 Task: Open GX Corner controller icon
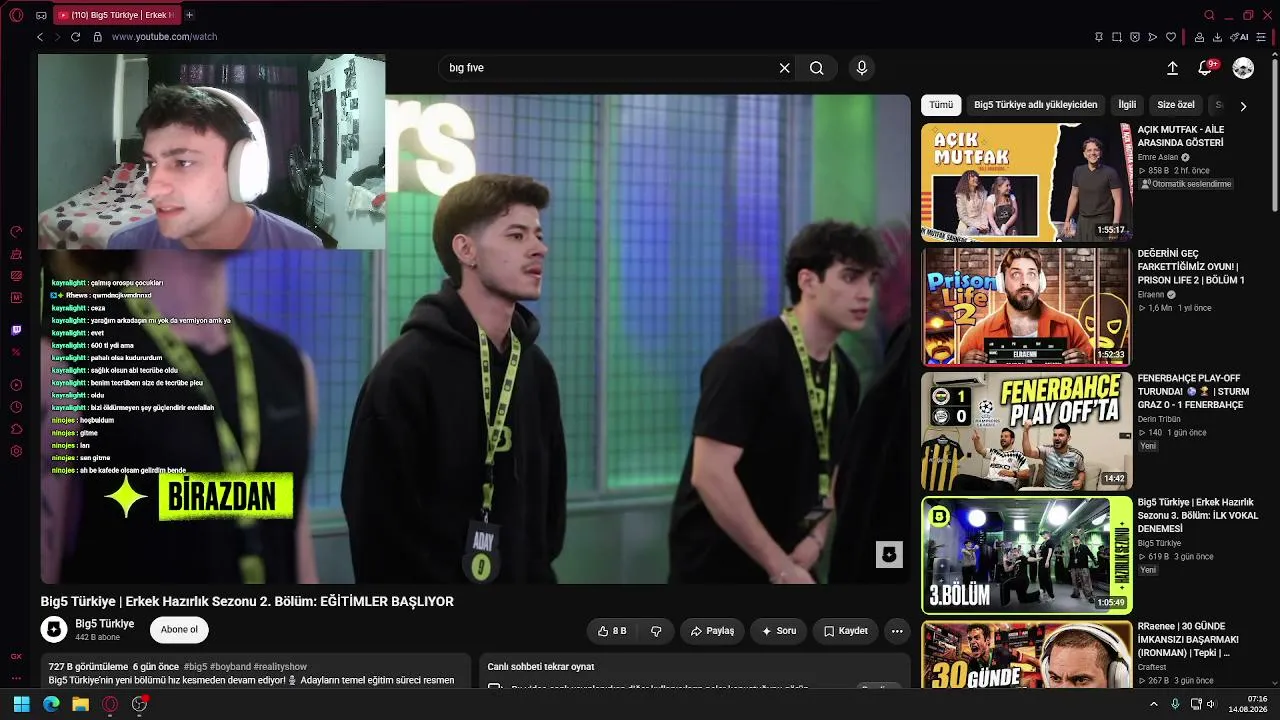click(41, 15)
